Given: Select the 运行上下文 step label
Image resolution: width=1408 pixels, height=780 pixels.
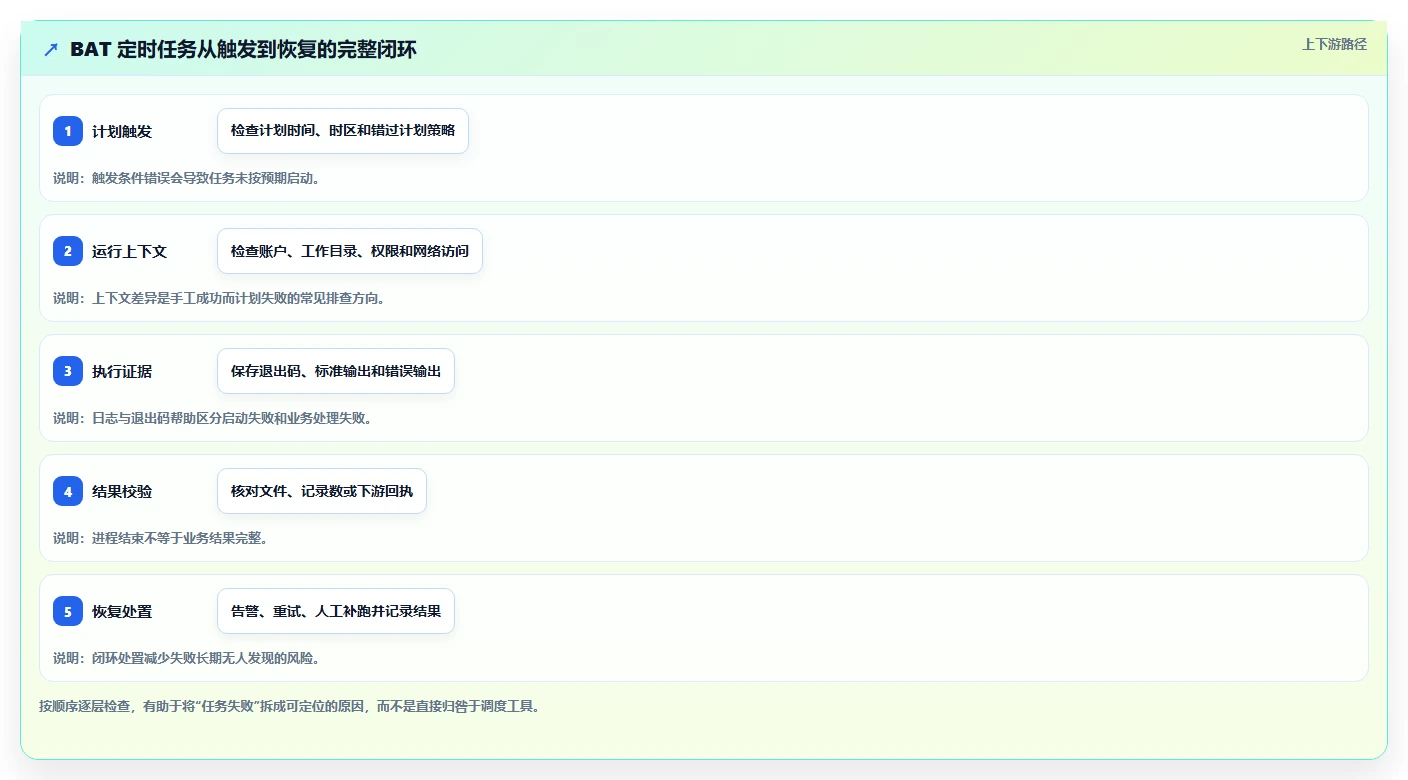Looking at the screenshot, I should click(129, 252).
